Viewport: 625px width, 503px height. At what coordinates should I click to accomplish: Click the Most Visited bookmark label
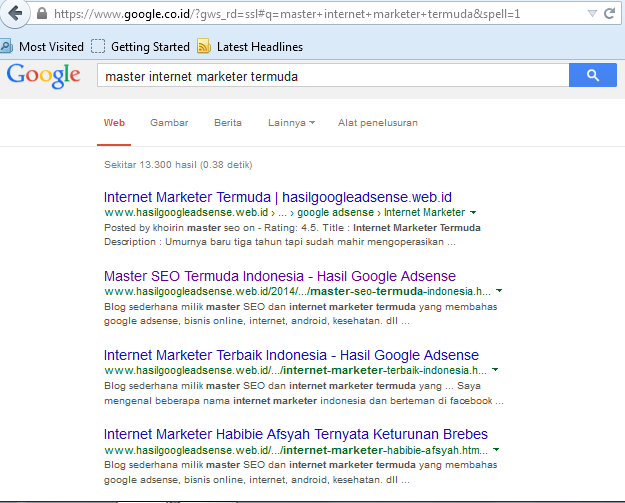pos(51,47)
